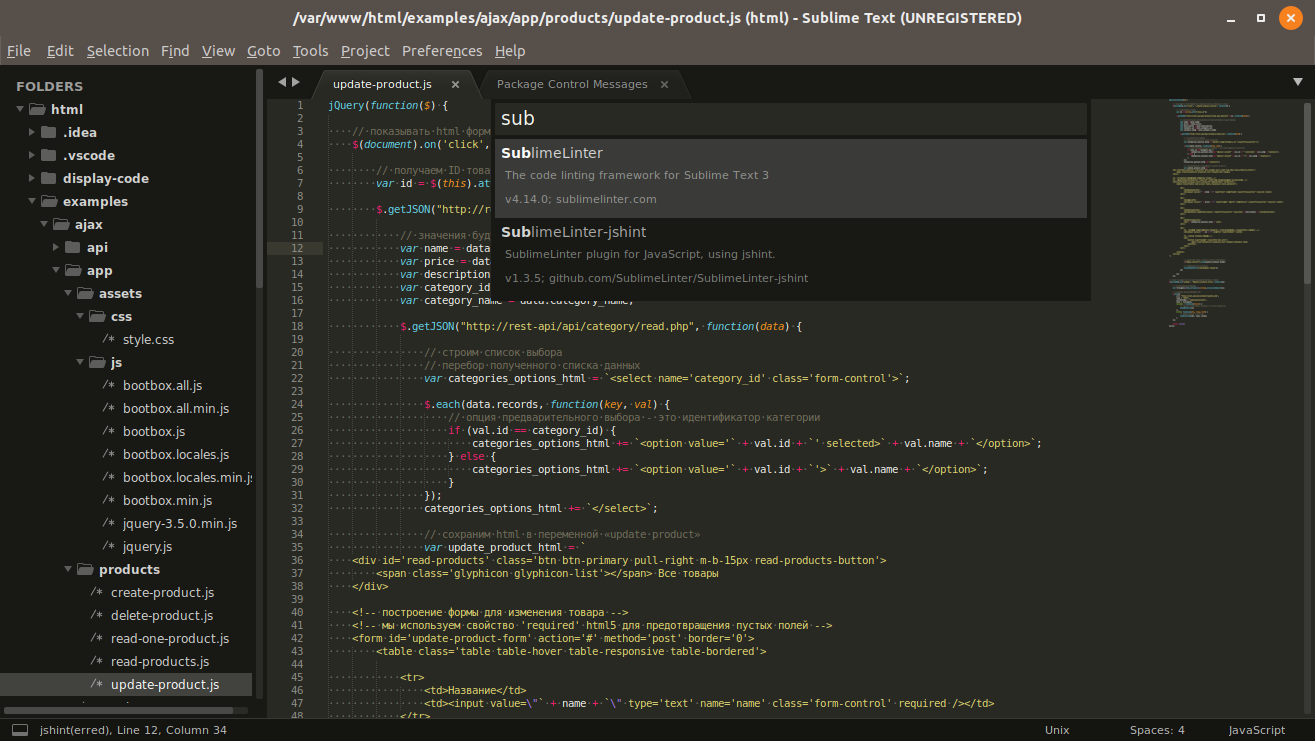
Task: Click the assets folder icon
Action: (85, 293)
